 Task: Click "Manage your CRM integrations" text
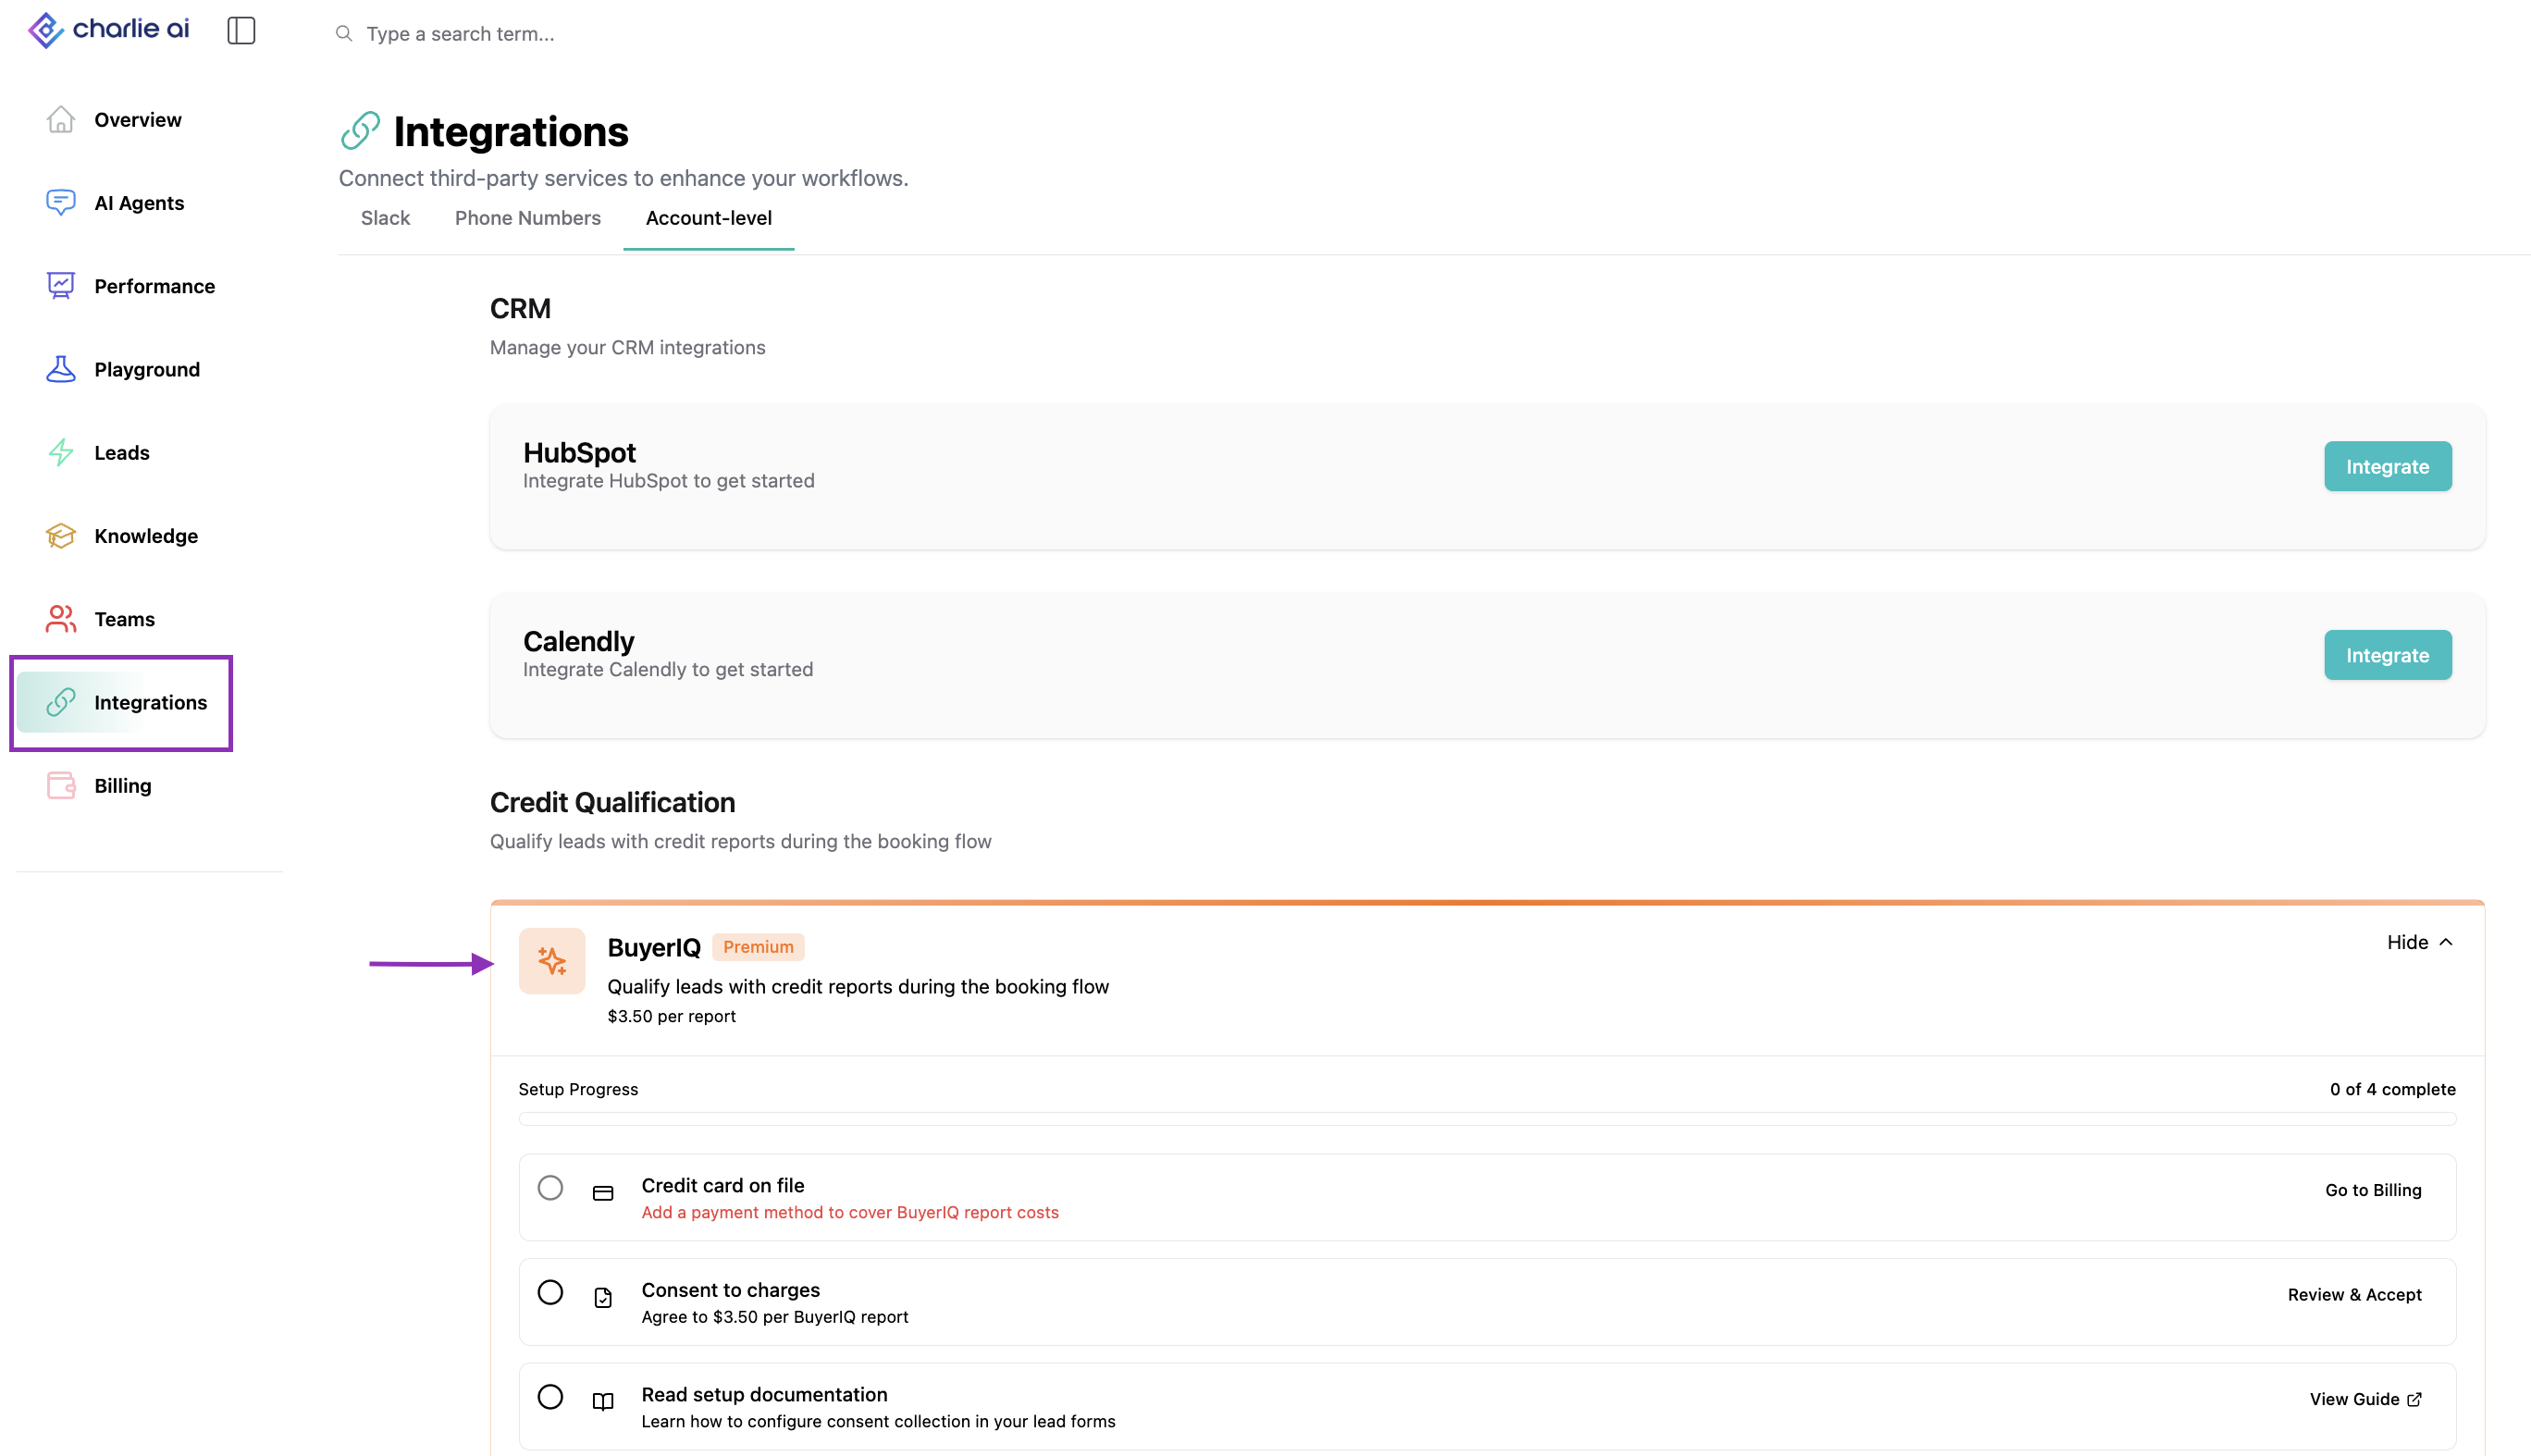(627, 347)
